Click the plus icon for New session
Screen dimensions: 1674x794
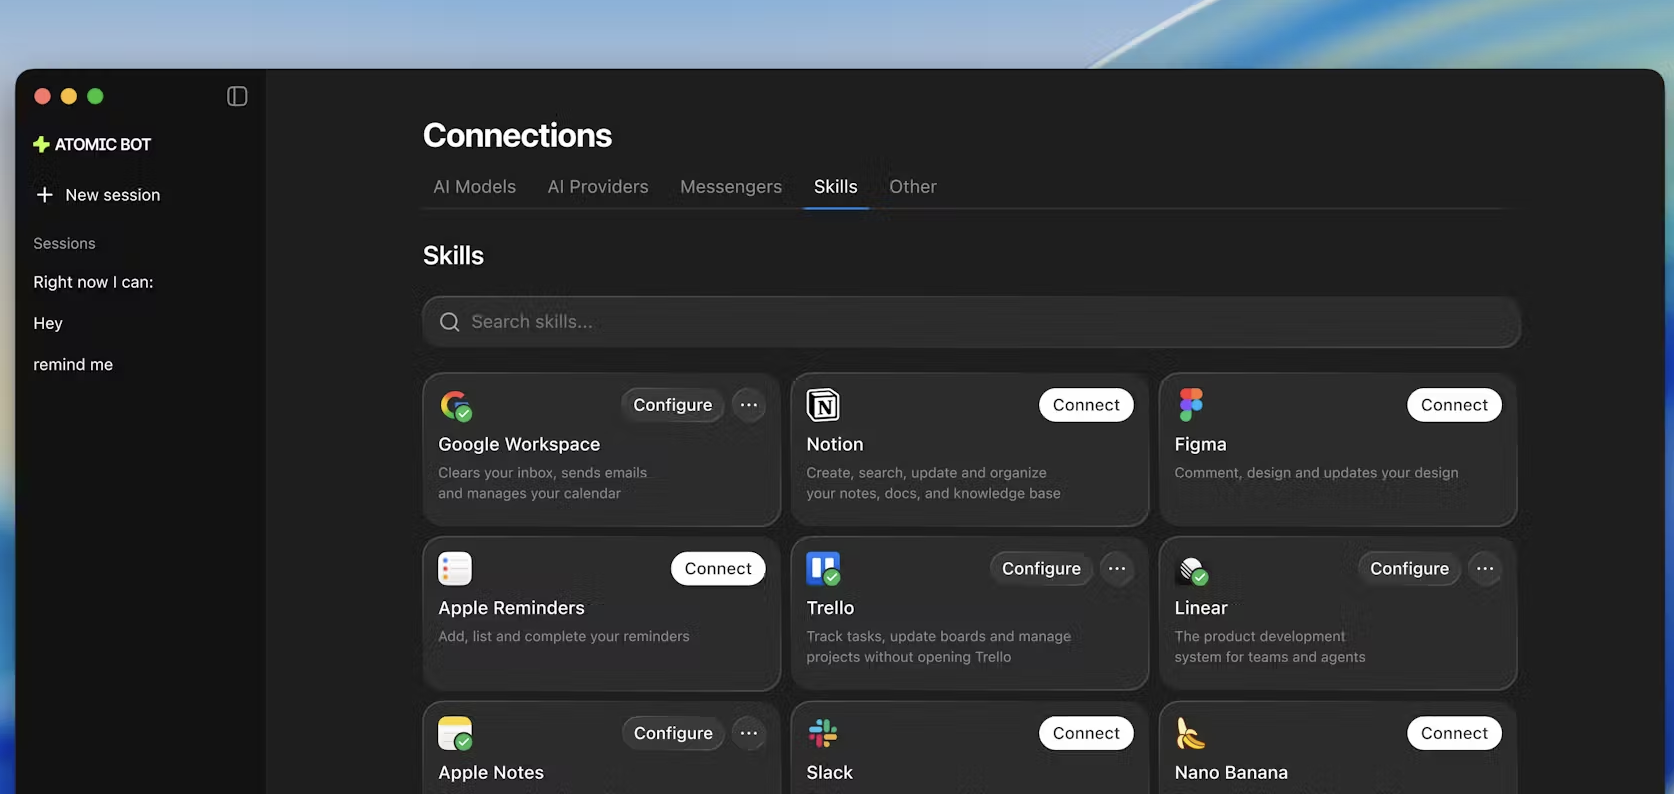pyautogui.click(x=44, y=194)
